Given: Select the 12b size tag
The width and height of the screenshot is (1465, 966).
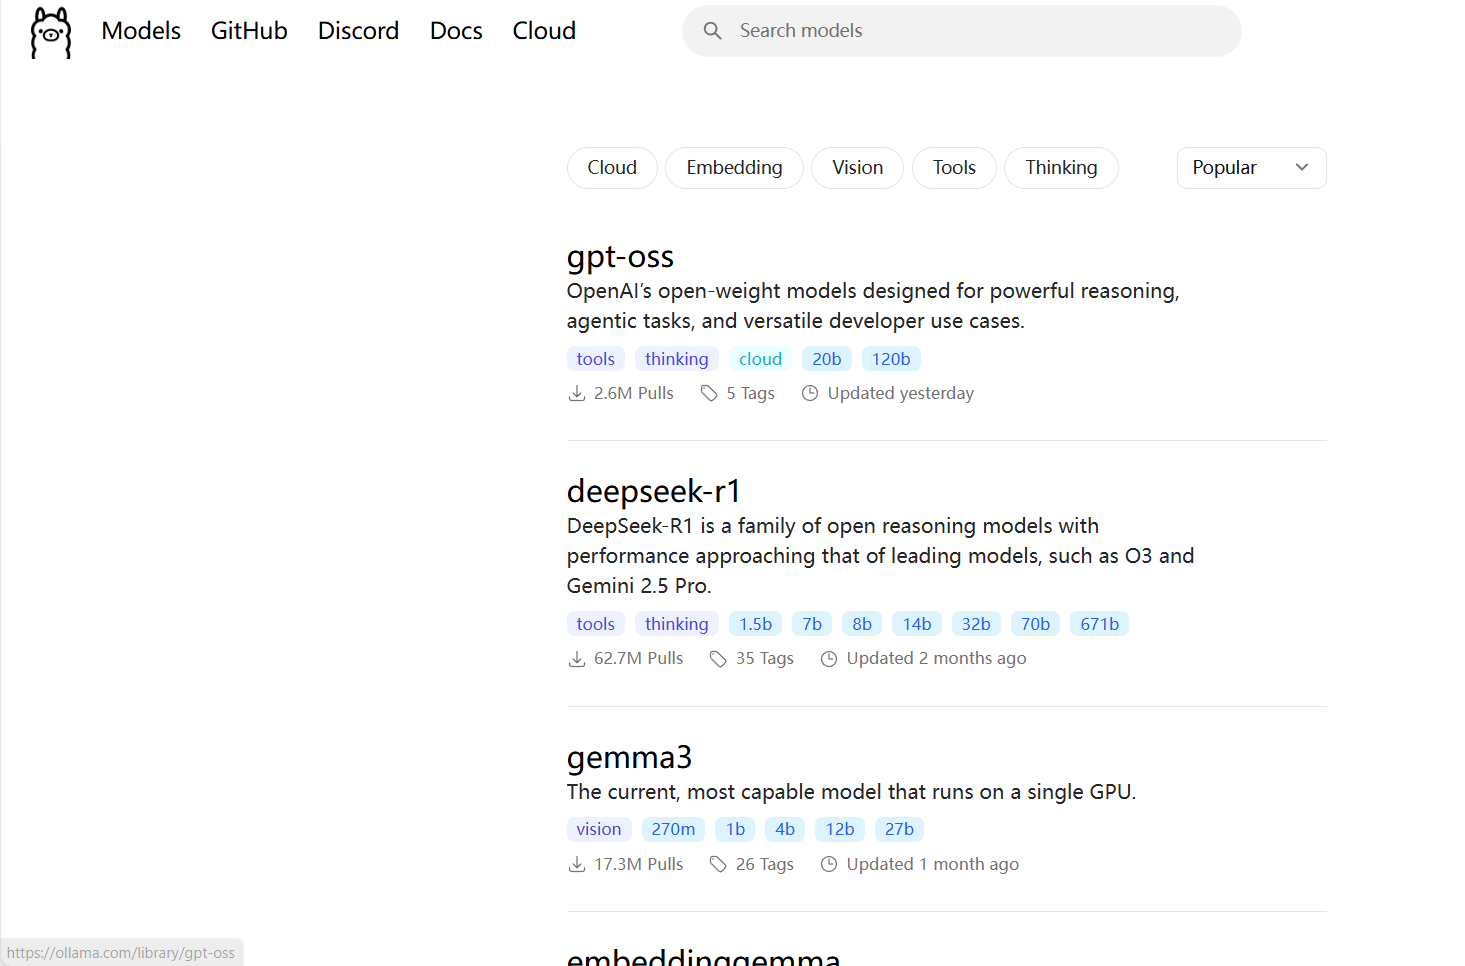Looking at the screenshot, I should click(840, 829).
